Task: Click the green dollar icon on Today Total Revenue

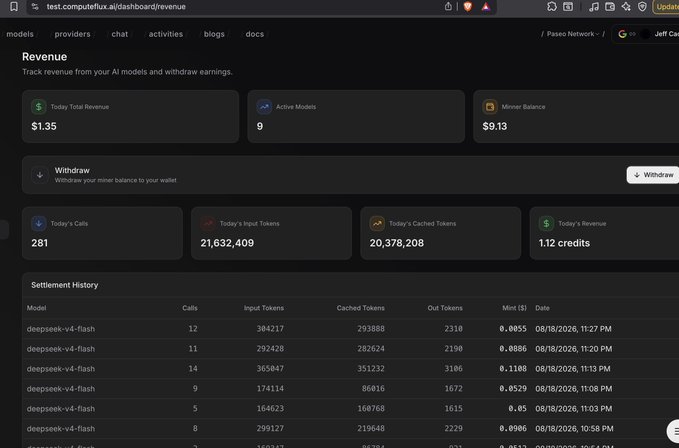Action: pos(39,106)
